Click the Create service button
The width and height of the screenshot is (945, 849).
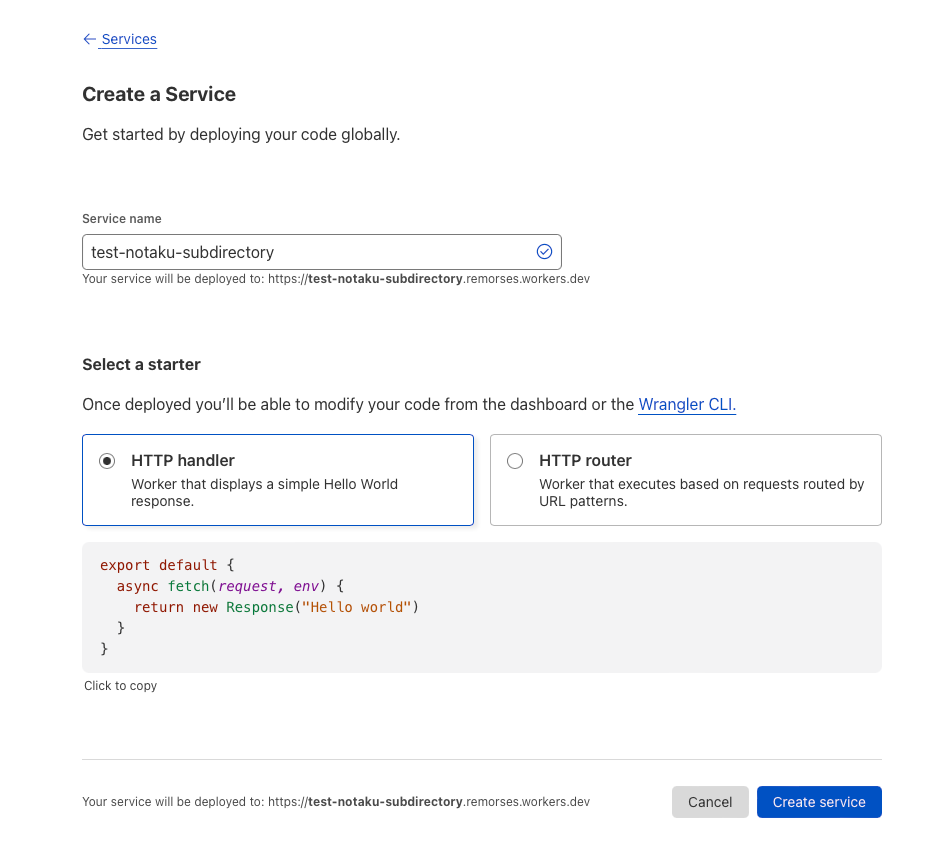click(819, 802)
